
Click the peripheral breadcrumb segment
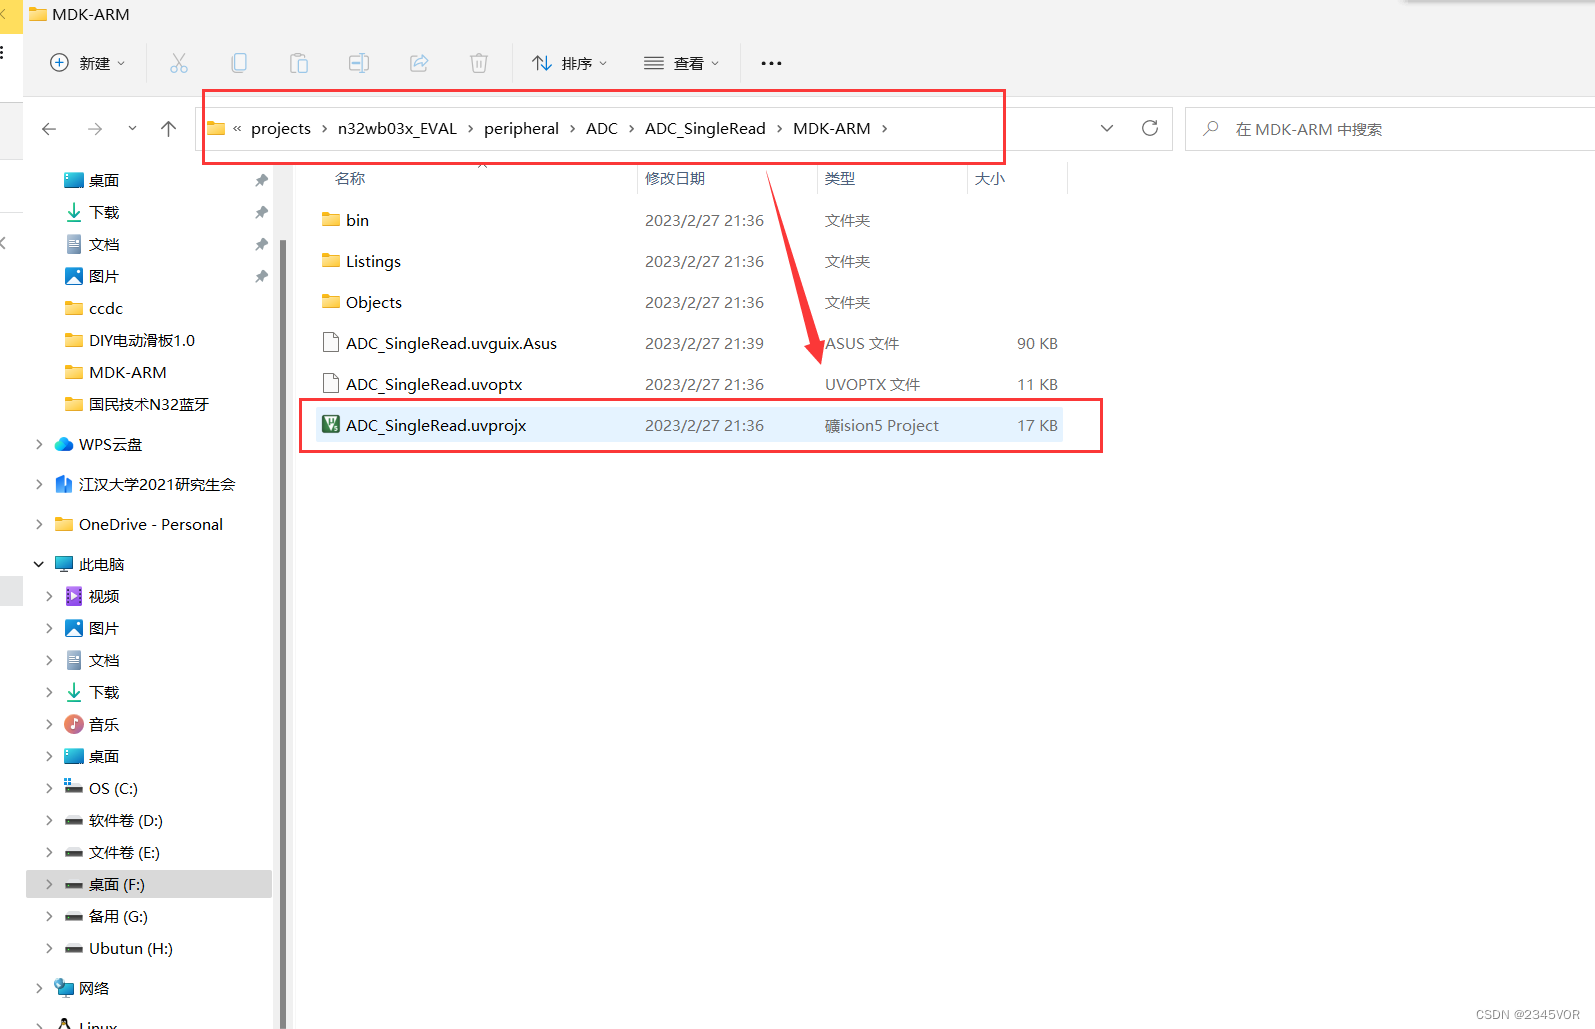click(521, 128)
